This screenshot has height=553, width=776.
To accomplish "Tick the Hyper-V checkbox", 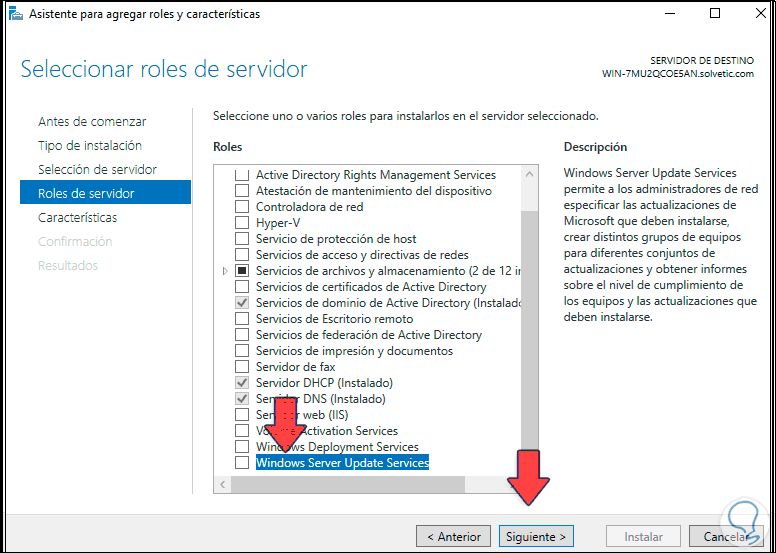I will [x=242, y=223].
